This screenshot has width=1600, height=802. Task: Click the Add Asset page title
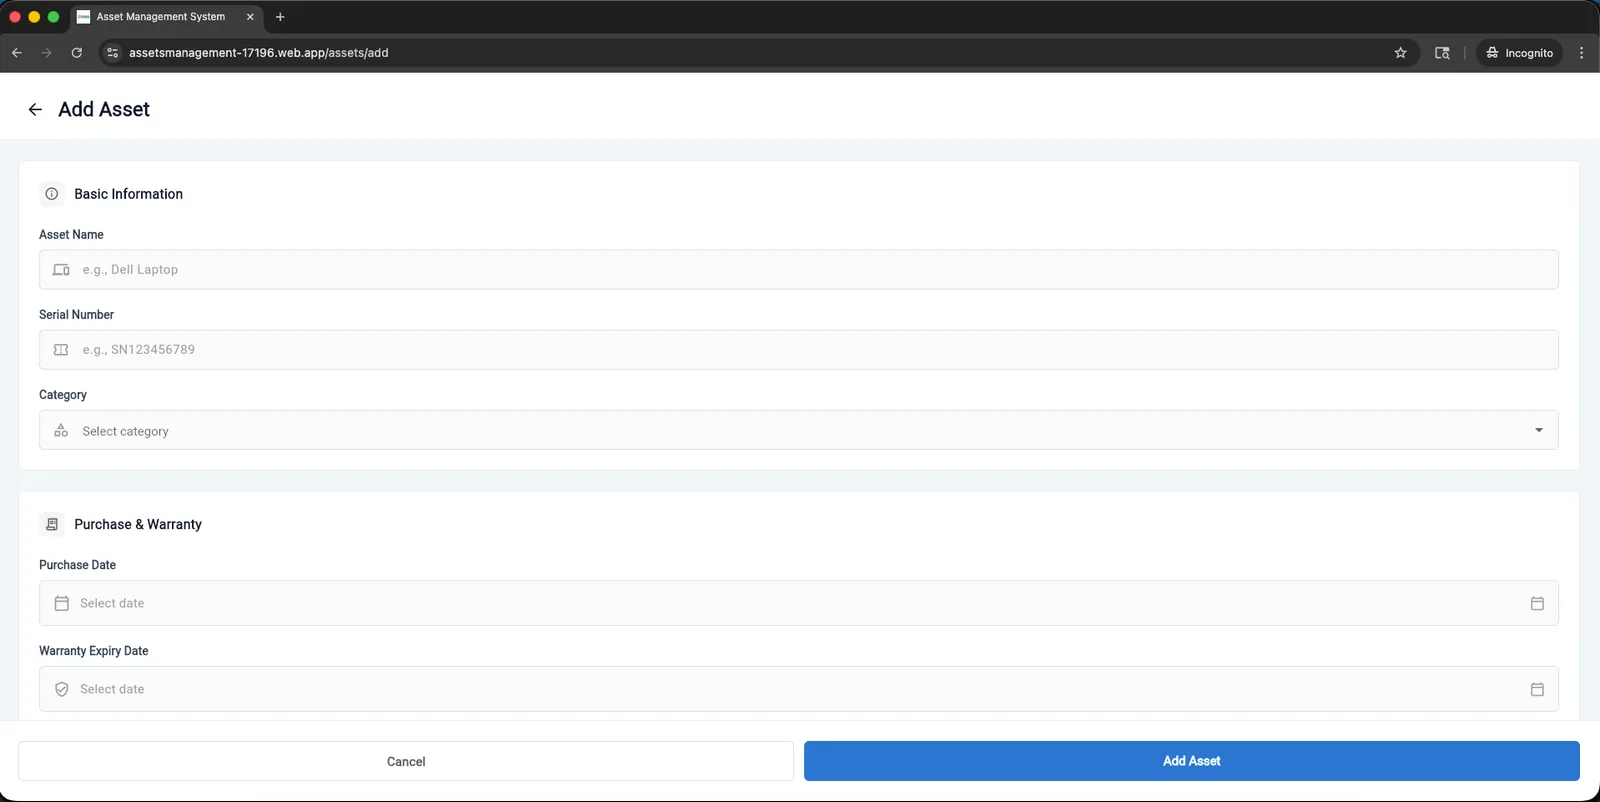click(x=104, y=110)
